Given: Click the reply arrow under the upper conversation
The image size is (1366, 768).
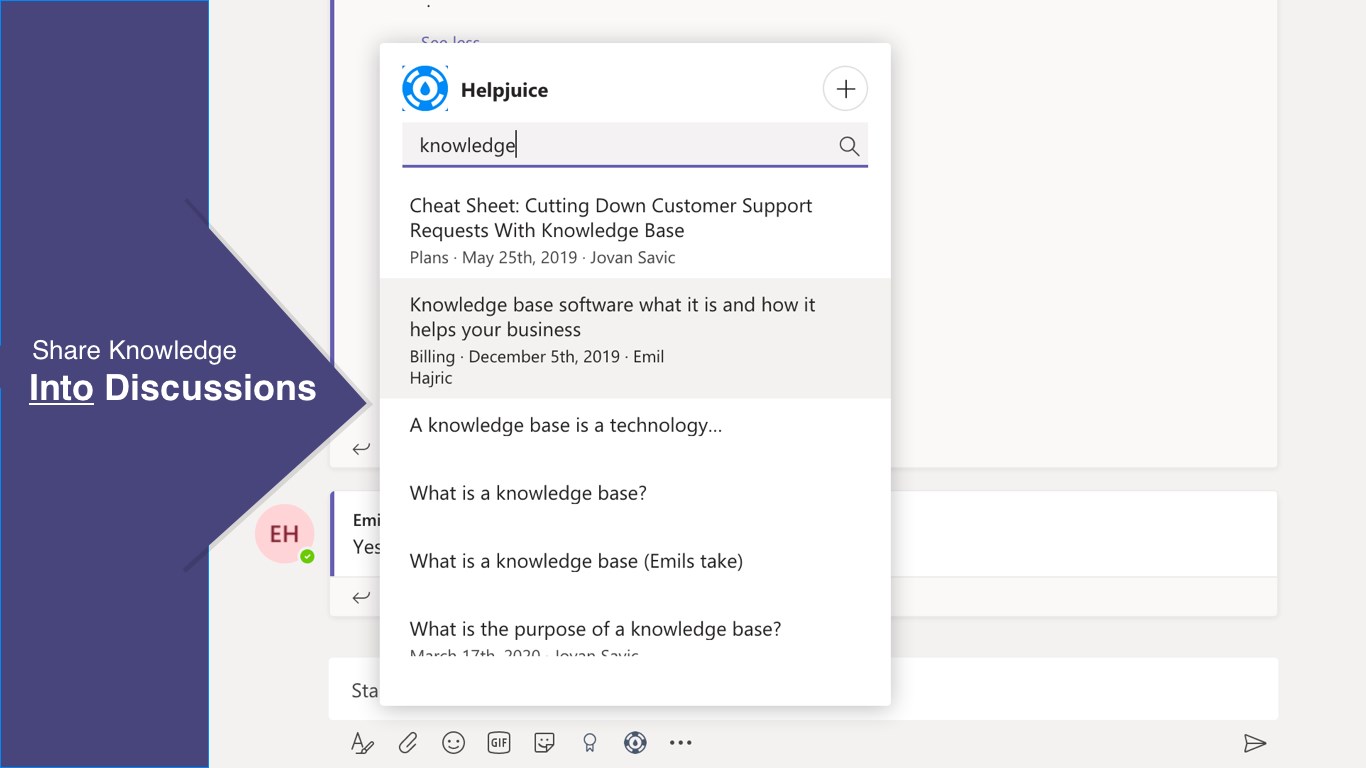Looking at the screenshot, I should coord(361,449).
